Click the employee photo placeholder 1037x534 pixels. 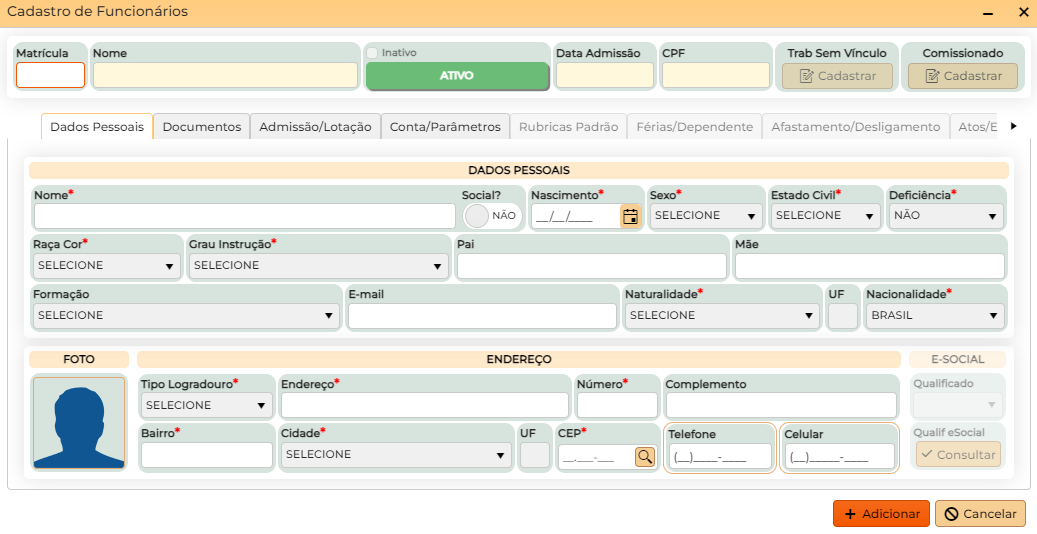click(79, 422)
